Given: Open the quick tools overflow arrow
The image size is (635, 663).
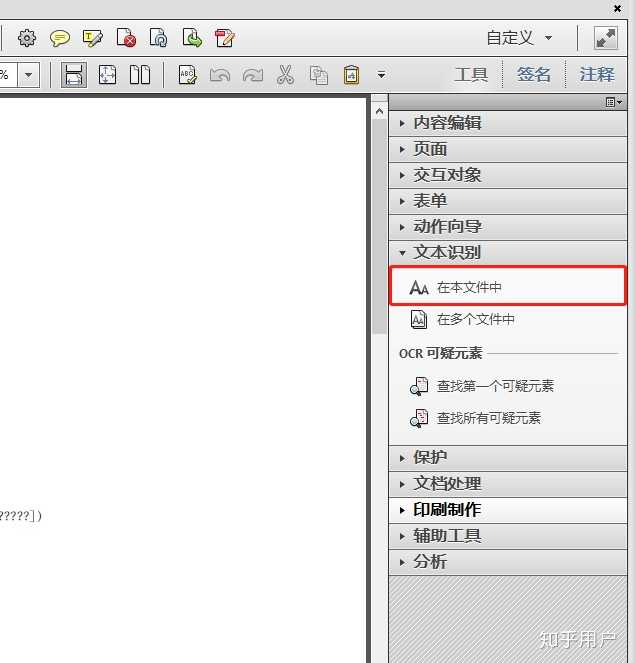Looking at the screenshot, I should click(x=381, y=75).
